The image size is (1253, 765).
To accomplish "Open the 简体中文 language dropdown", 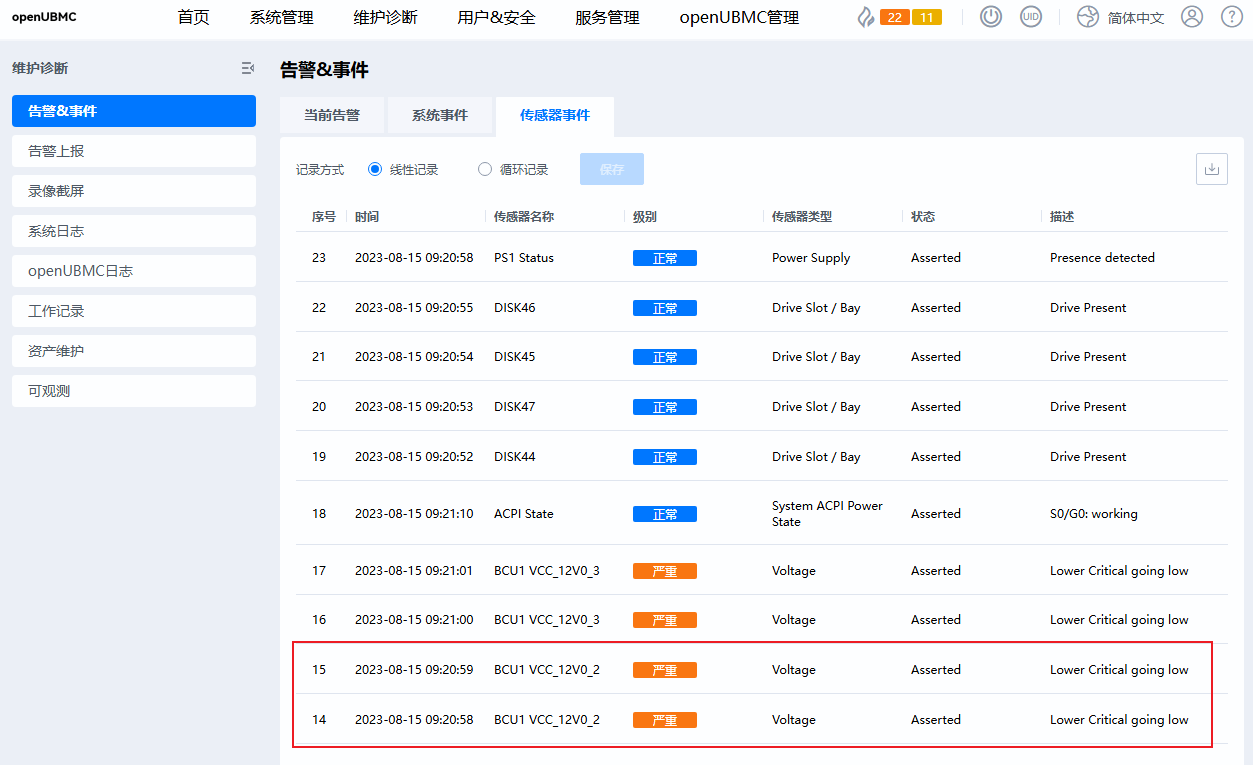I will coord(1135,18).
